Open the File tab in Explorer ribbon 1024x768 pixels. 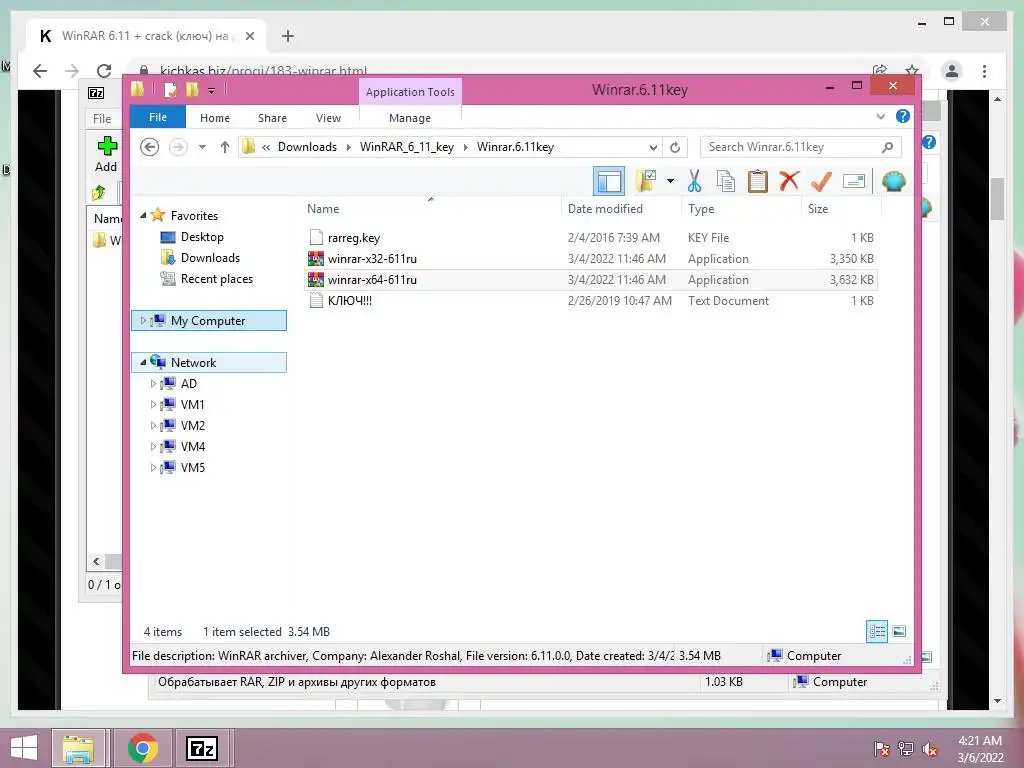coord(157,117)
